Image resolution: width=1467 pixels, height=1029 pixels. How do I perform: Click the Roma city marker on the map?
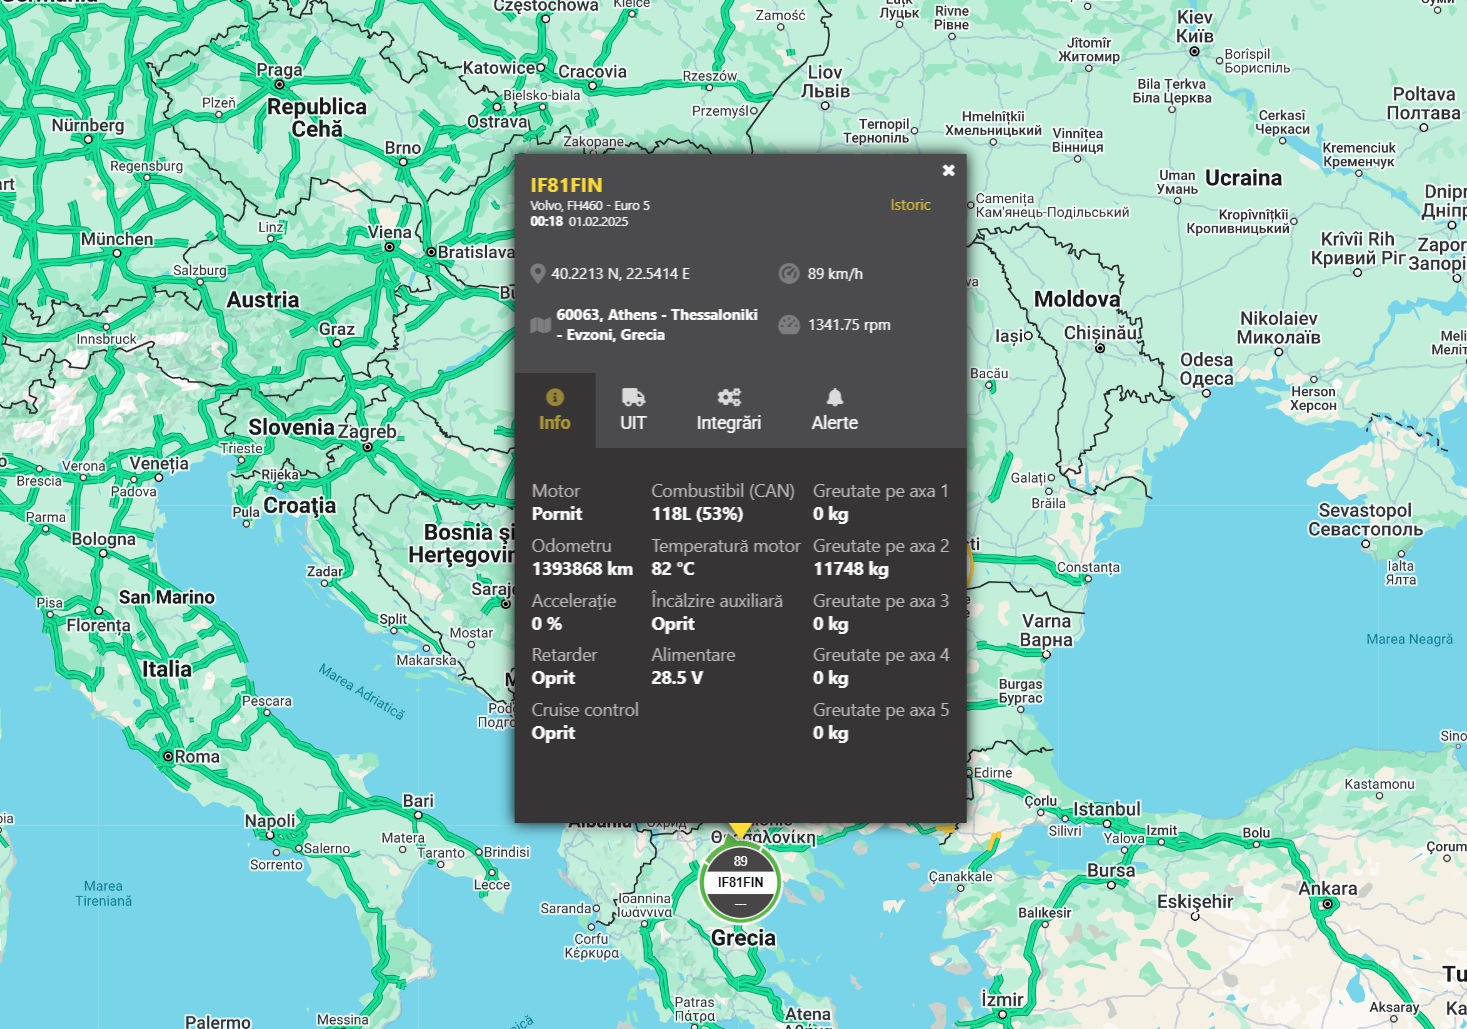168,757
